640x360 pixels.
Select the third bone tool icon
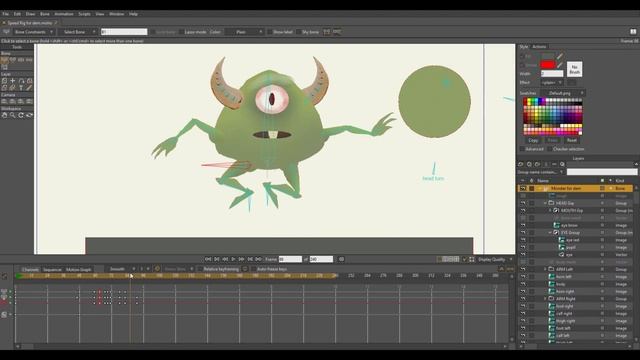[x=21, y=60]
